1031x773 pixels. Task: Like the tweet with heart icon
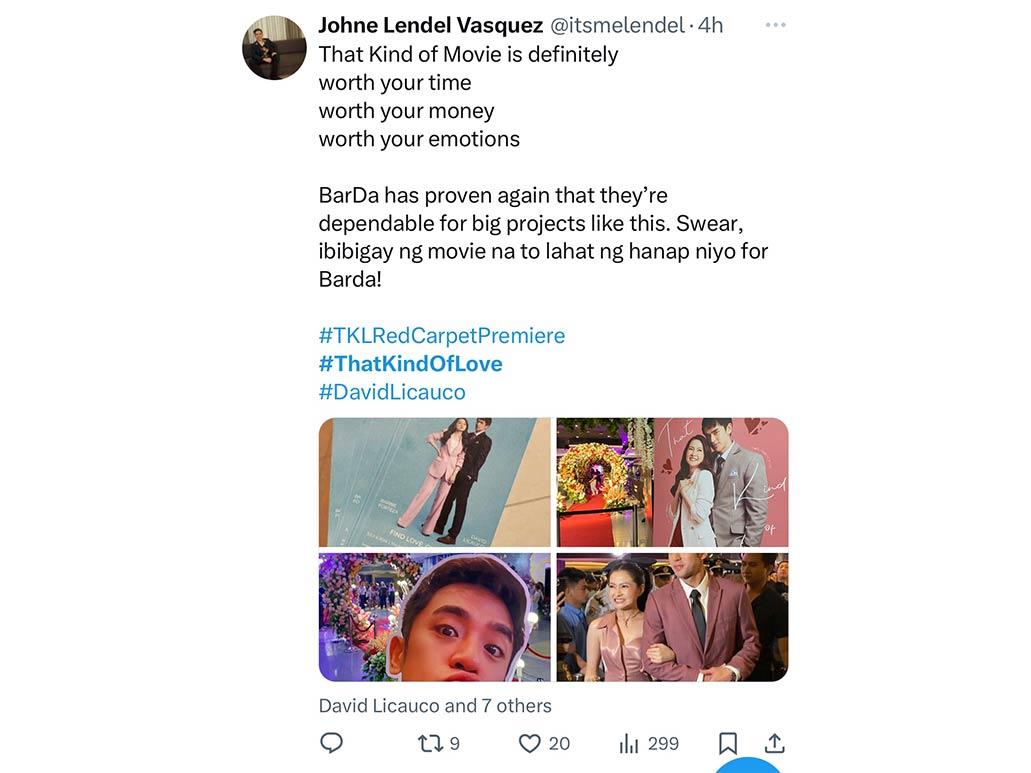(530, 743)
